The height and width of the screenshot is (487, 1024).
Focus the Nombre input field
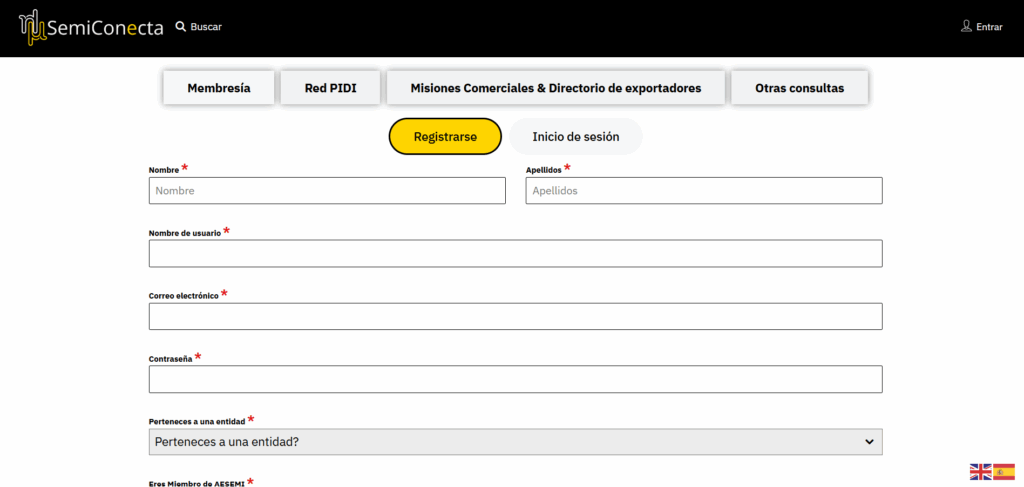point(327,191)
